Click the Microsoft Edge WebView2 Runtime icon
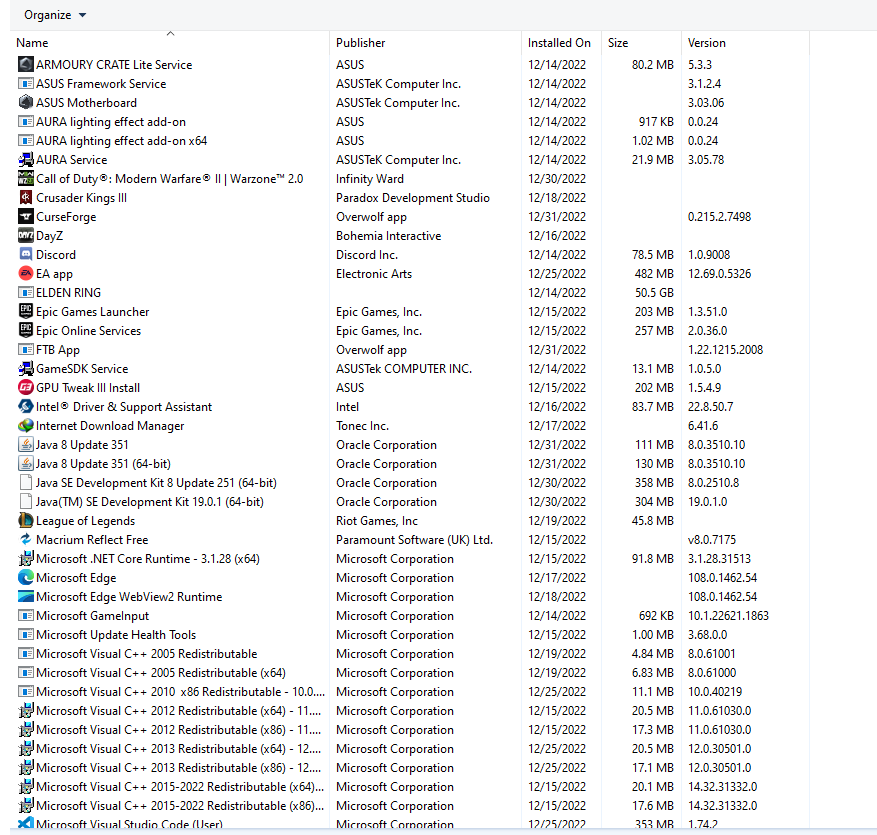 point(26,597)
